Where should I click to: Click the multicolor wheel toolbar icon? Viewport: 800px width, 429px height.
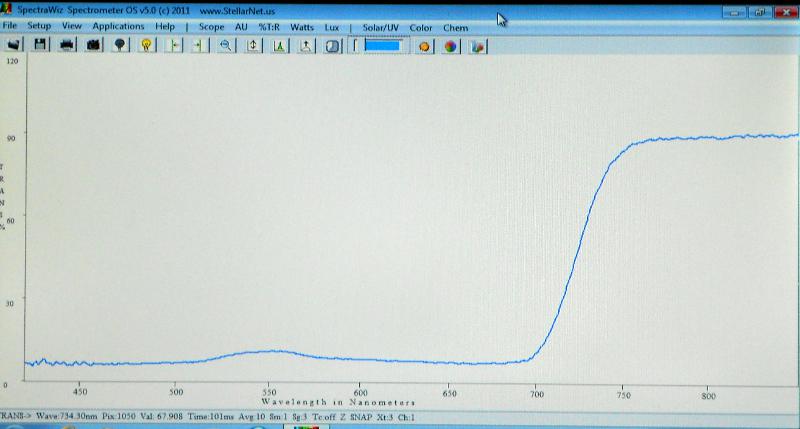point(451,45)
